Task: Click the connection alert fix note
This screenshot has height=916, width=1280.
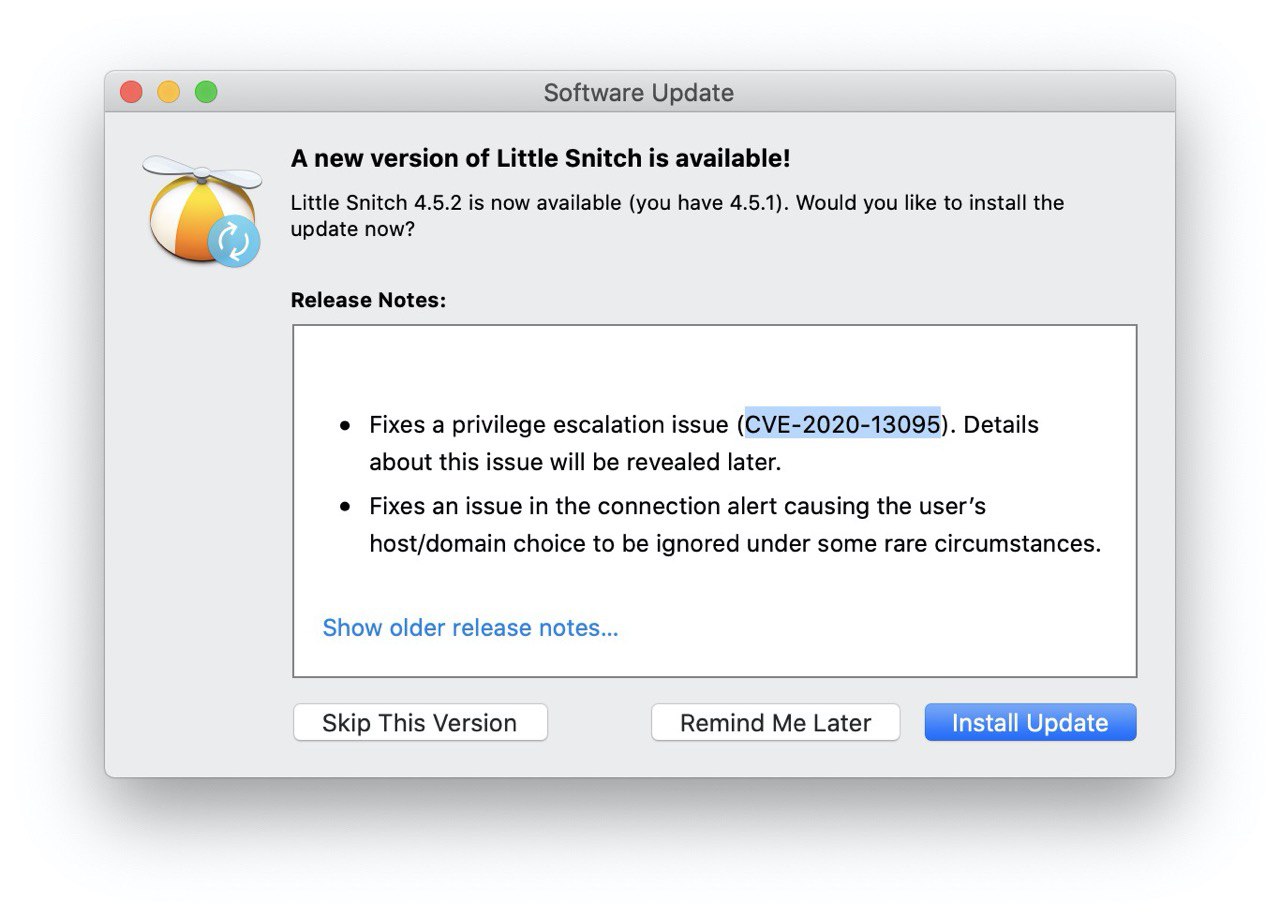Action: [735, 525]
